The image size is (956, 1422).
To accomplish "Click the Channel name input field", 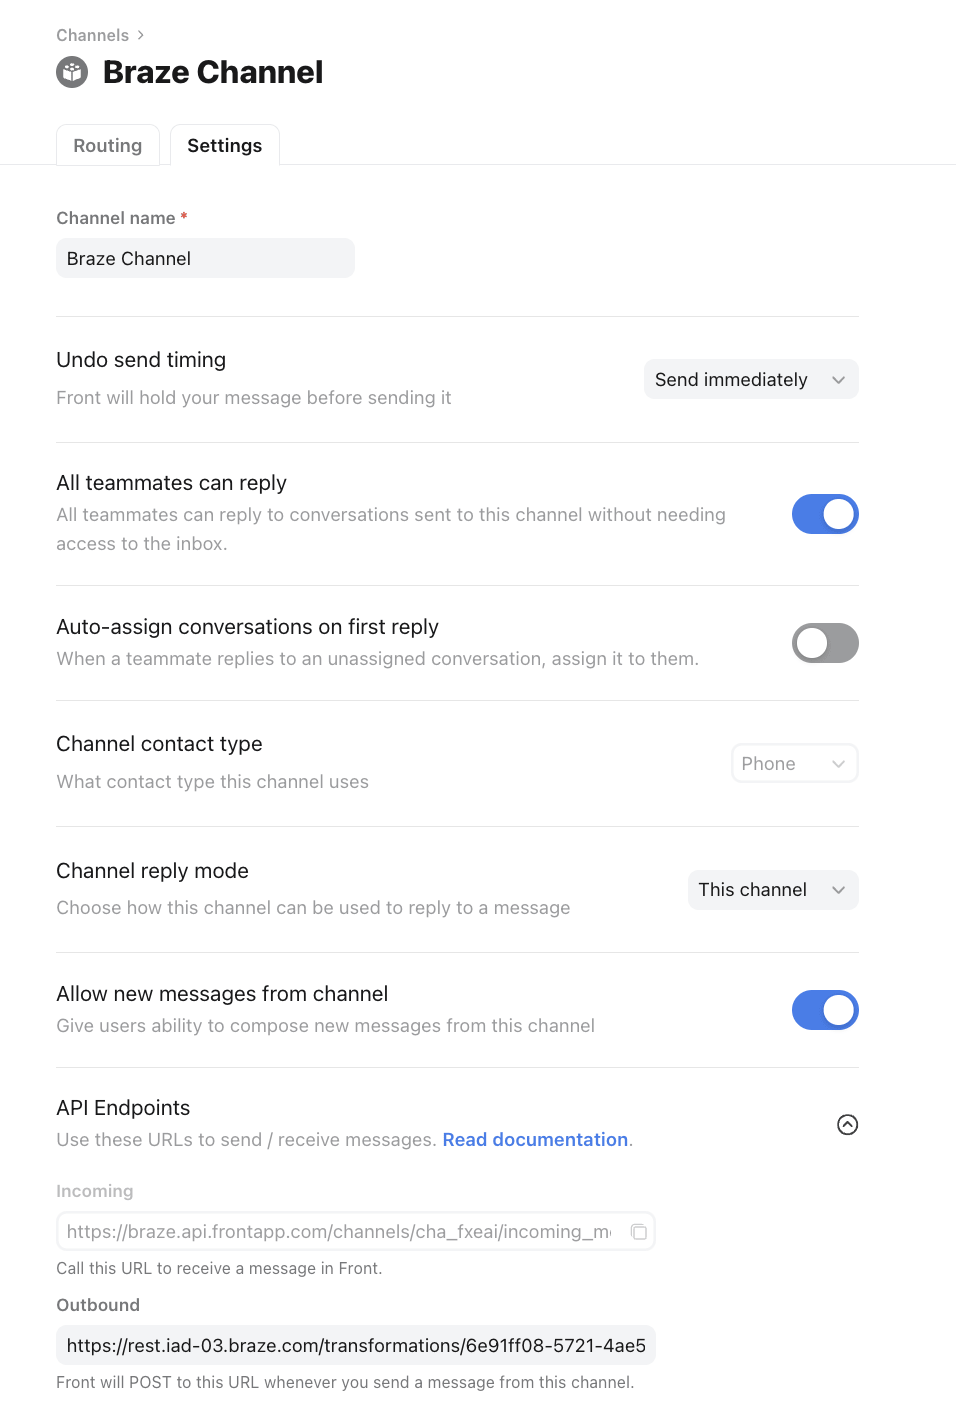I will click(205, 258).
